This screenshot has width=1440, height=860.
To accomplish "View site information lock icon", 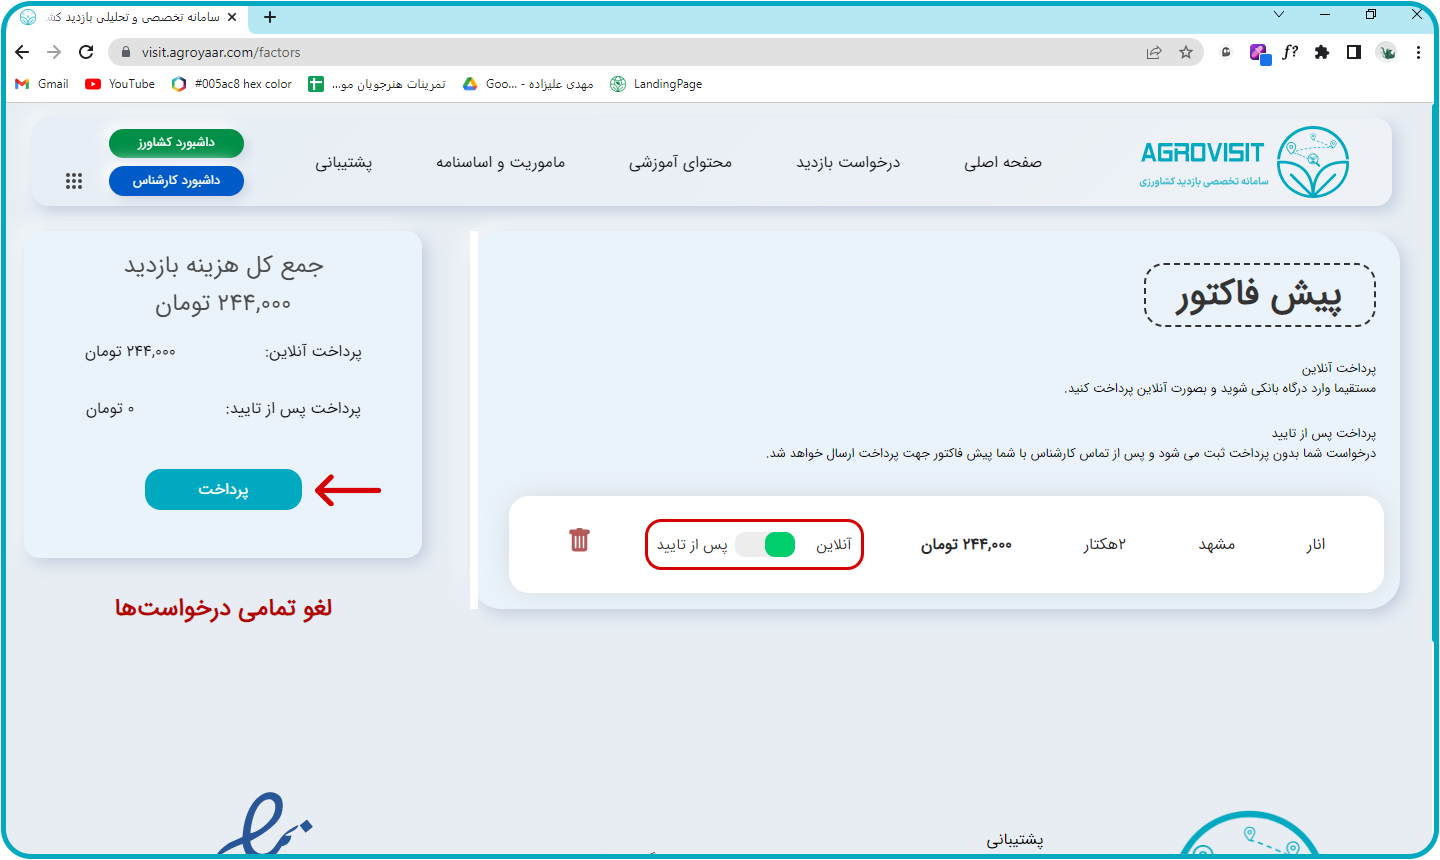I will point(125,52).
